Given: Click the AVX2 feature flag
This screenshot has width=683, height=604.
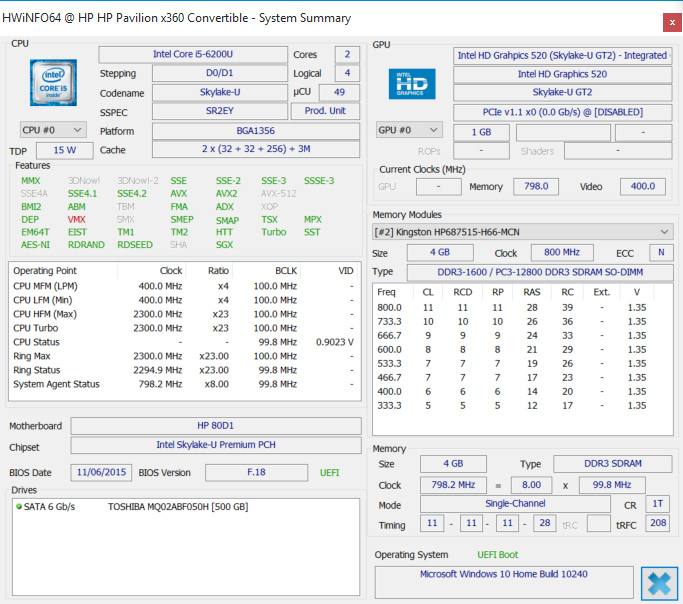Looking at the screenshot, I should (x=227, y=194).
